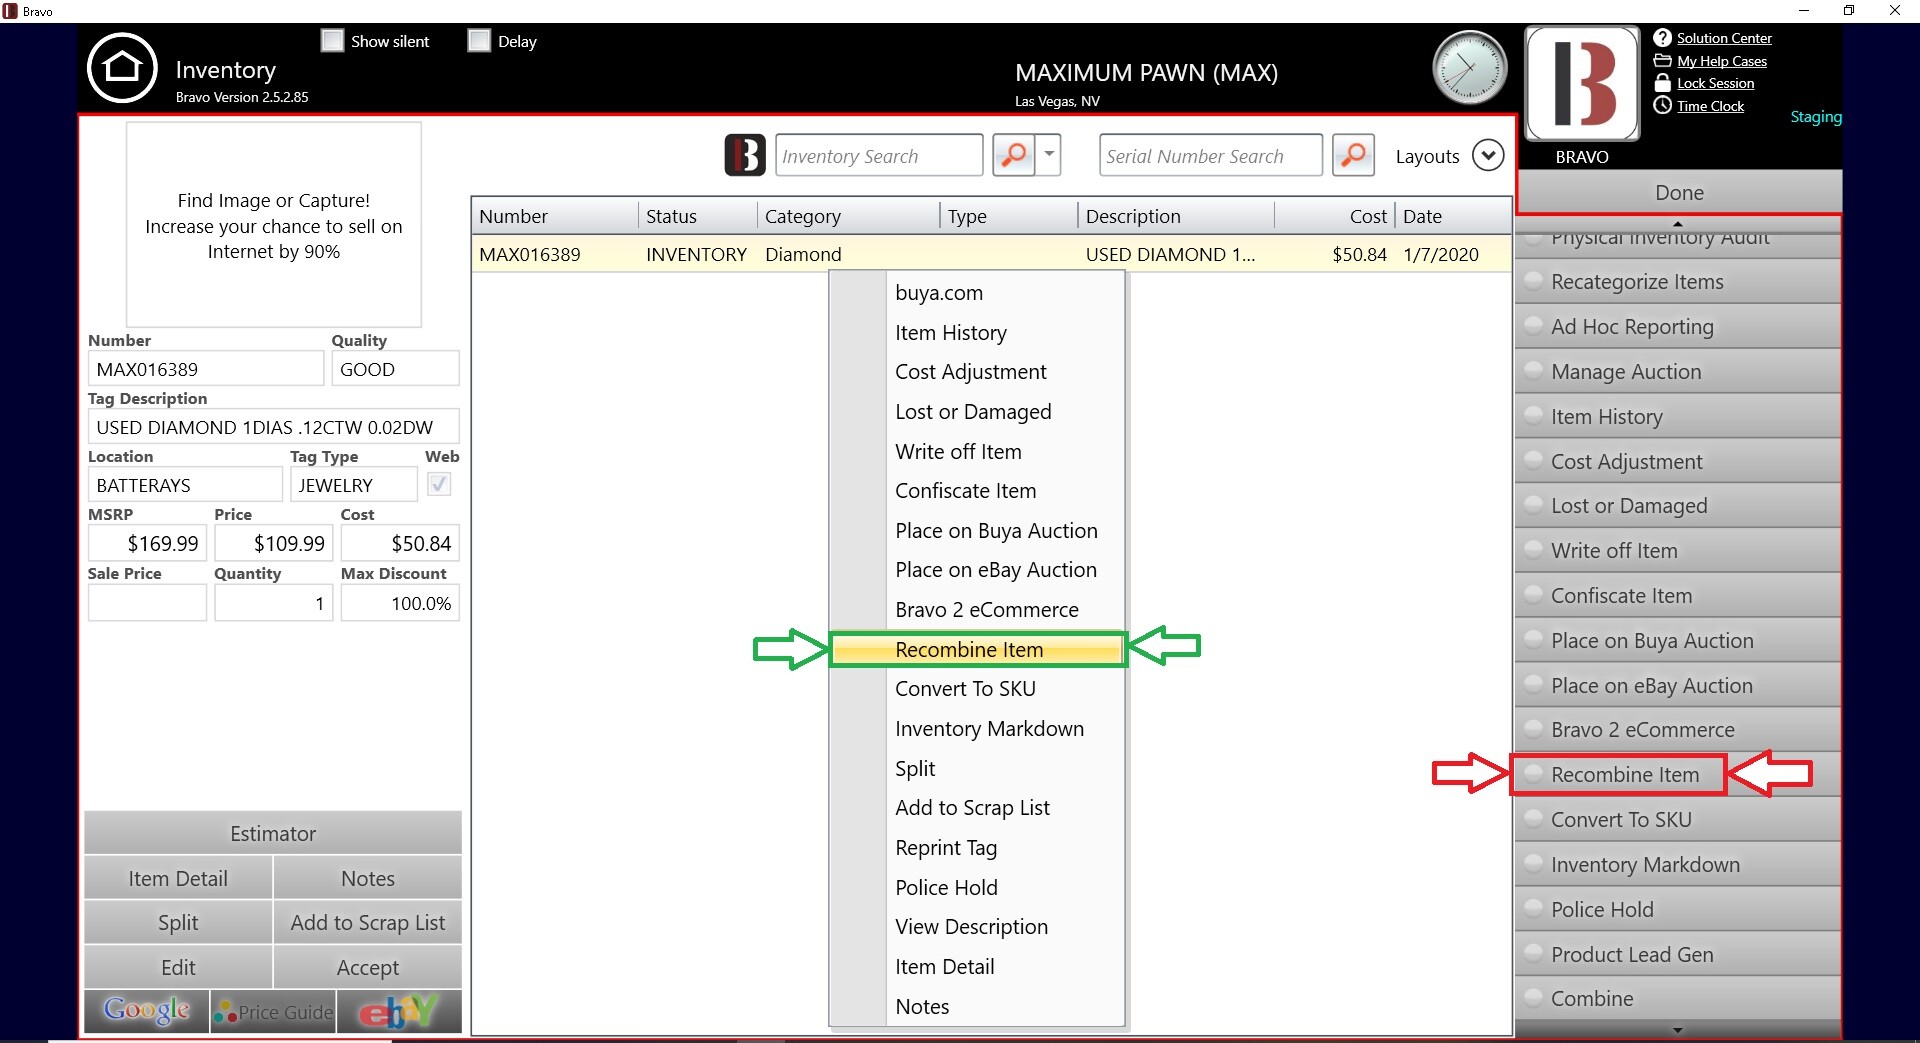Toggle the Show silent checkbox
This screenshot has width=1920, height=1043.
pos(332,41)
